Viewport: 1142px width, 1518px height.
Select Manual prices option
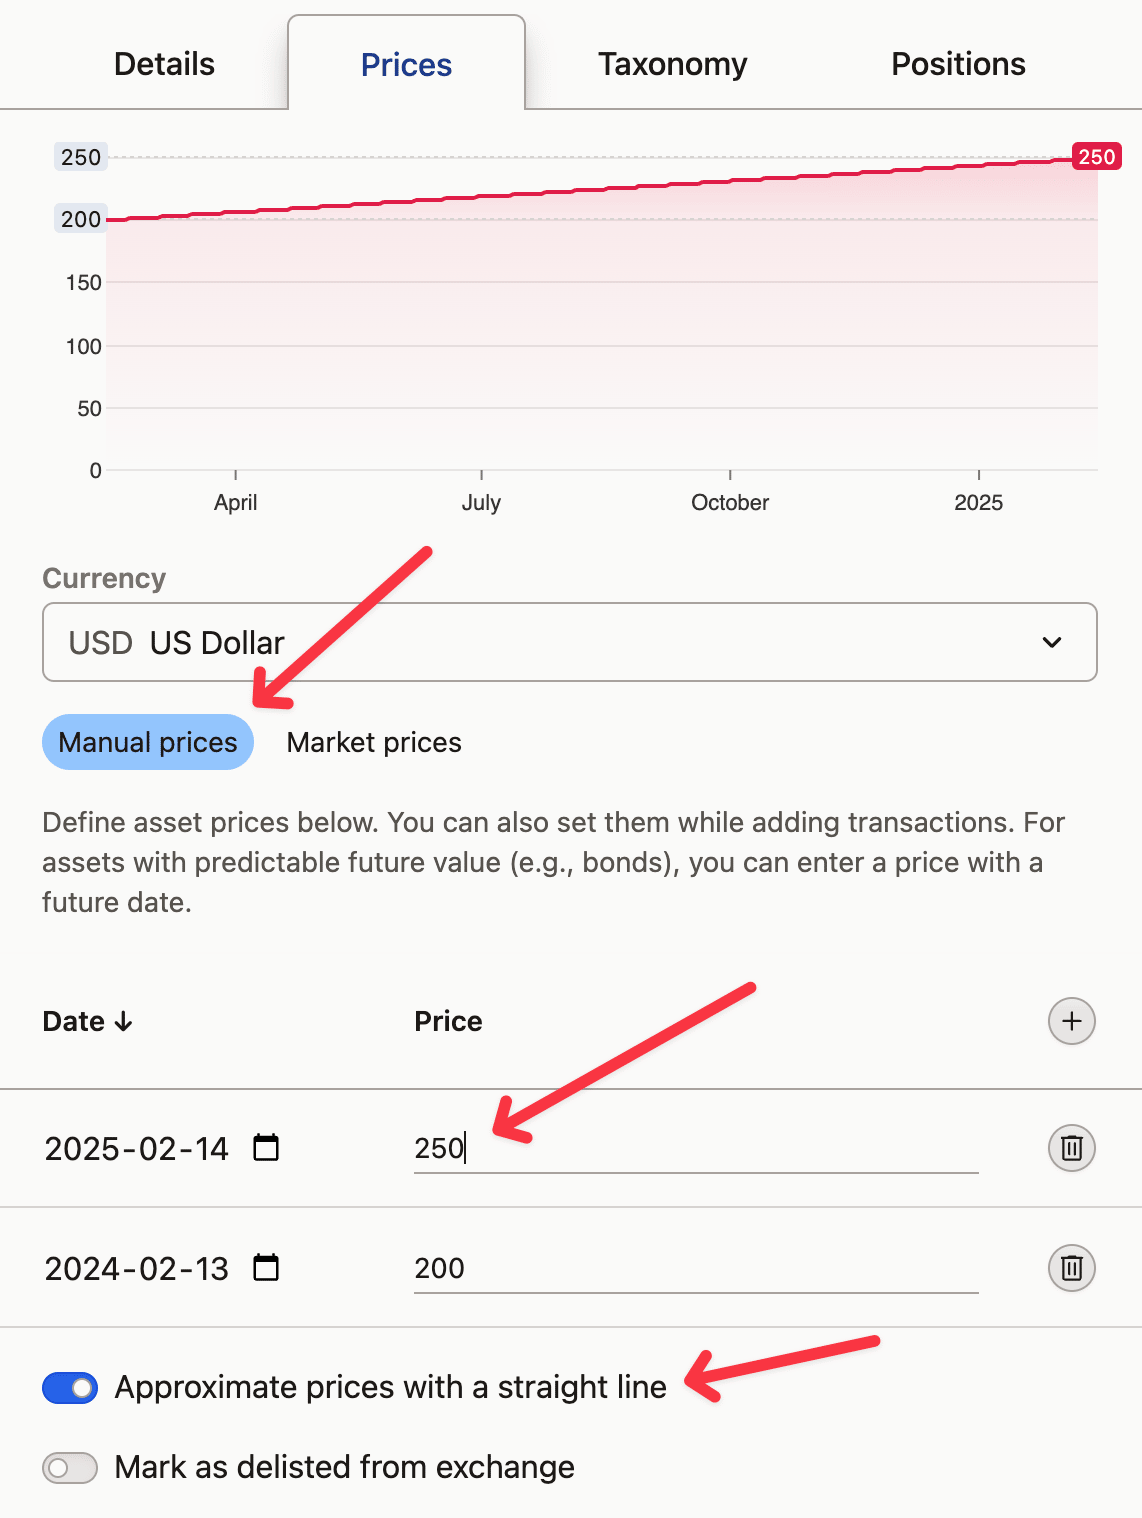[148, 742]
